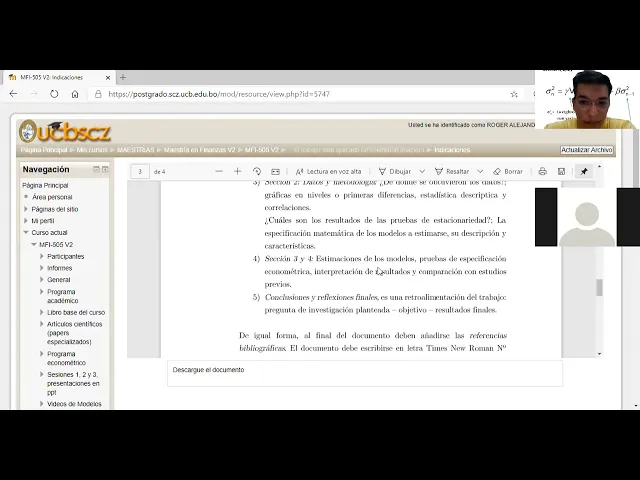
Task: Save the PDF with disk icon
Action: point(561,171)
